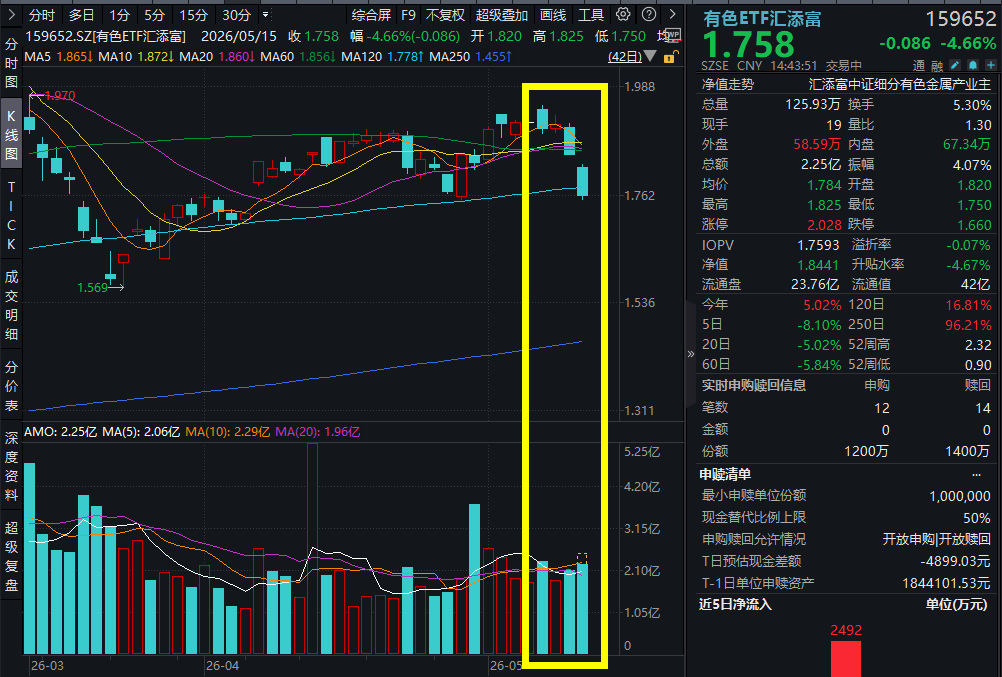Click the 超级叠加 overlay button
The image size is (1002, 677).
(x=502, y=15)
